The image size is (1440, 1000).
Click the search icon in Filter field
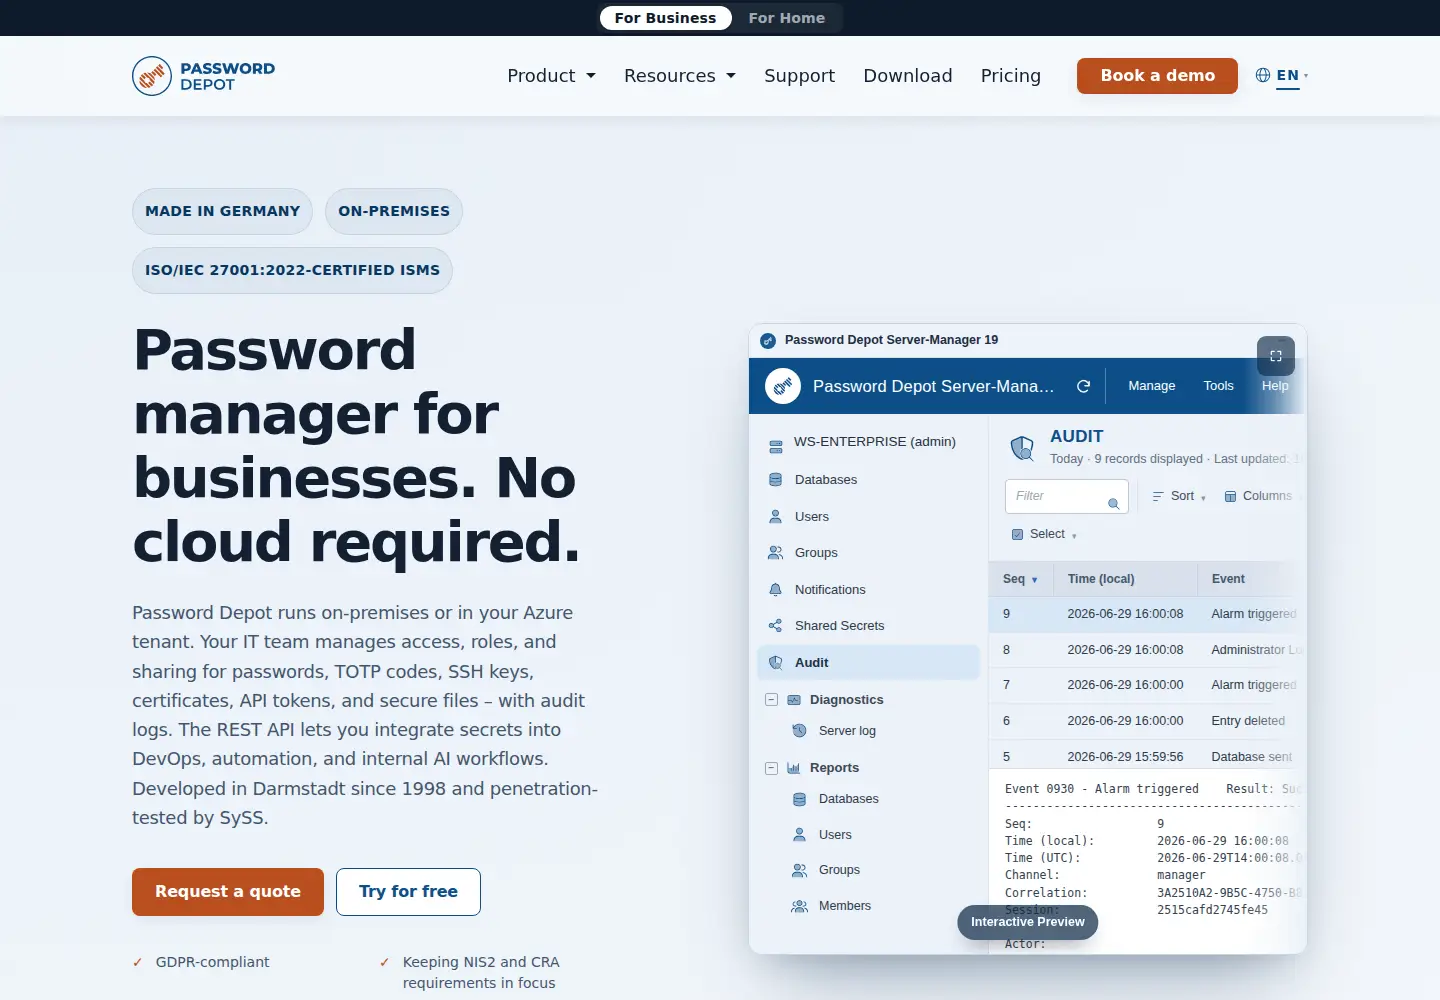tap(1113, 504)
